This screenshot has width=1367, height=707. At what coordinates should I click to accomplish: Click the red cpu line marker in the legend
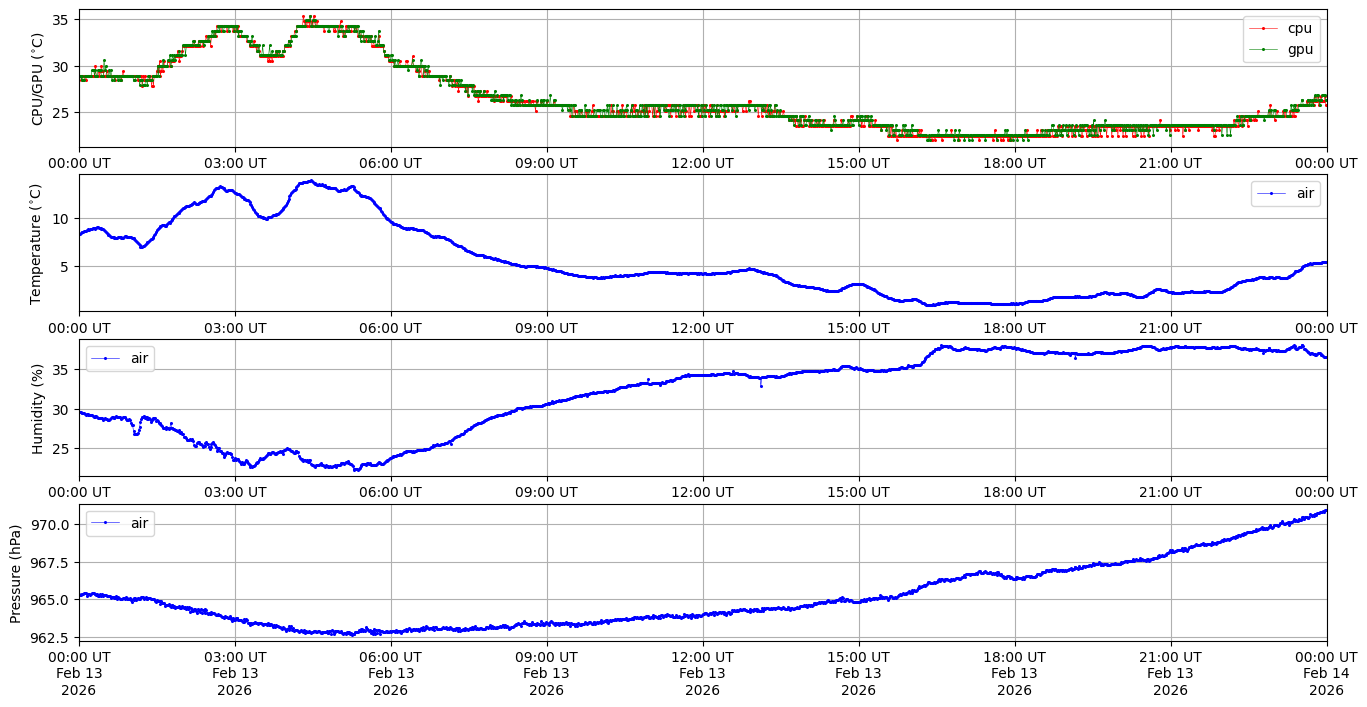[x=1266, y=29]
